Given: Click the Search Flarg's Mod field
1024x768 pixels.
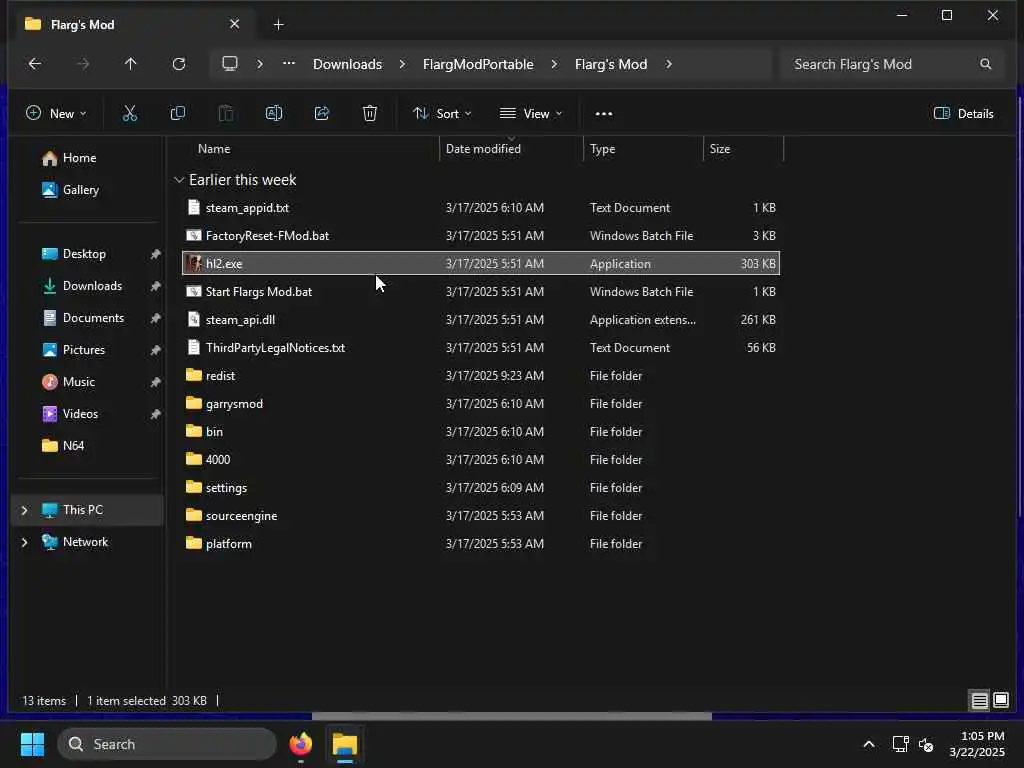Looking at the screenshot, I should [892, 64].
